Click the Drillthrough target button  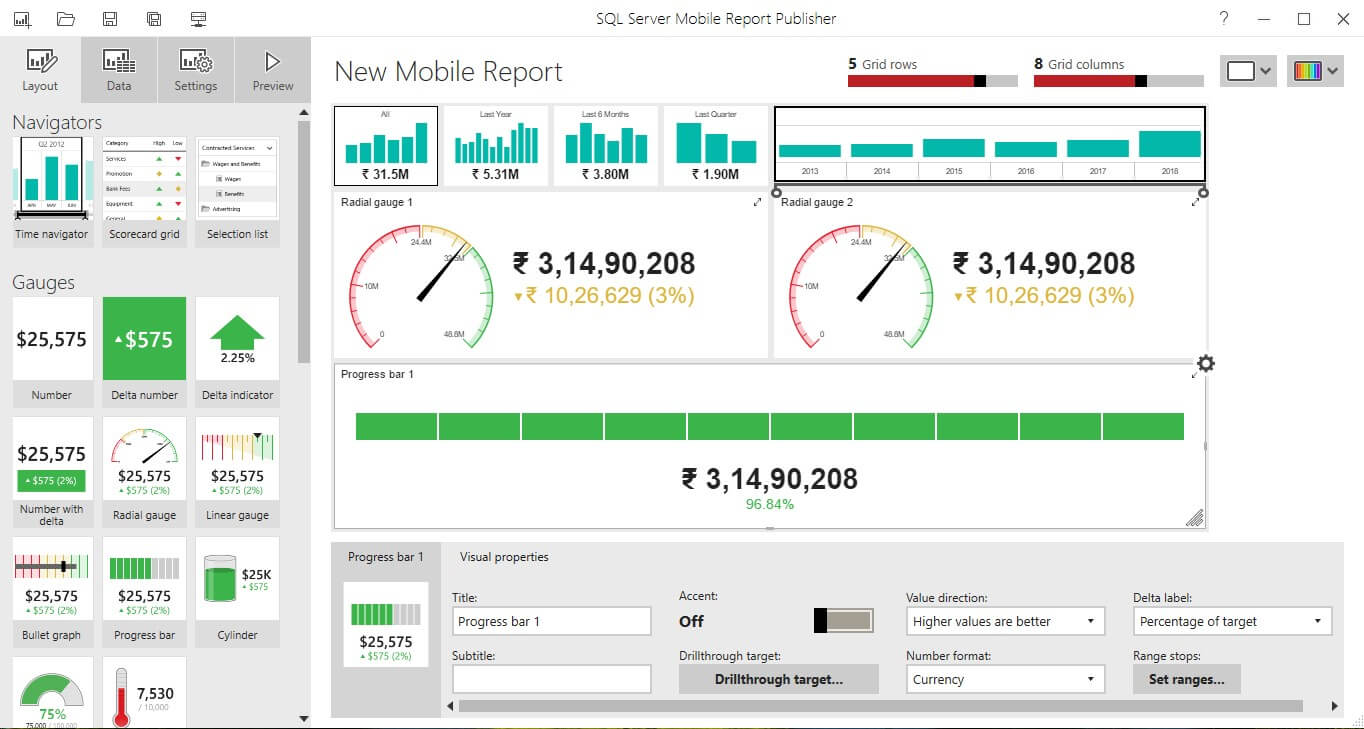point(778,679)
